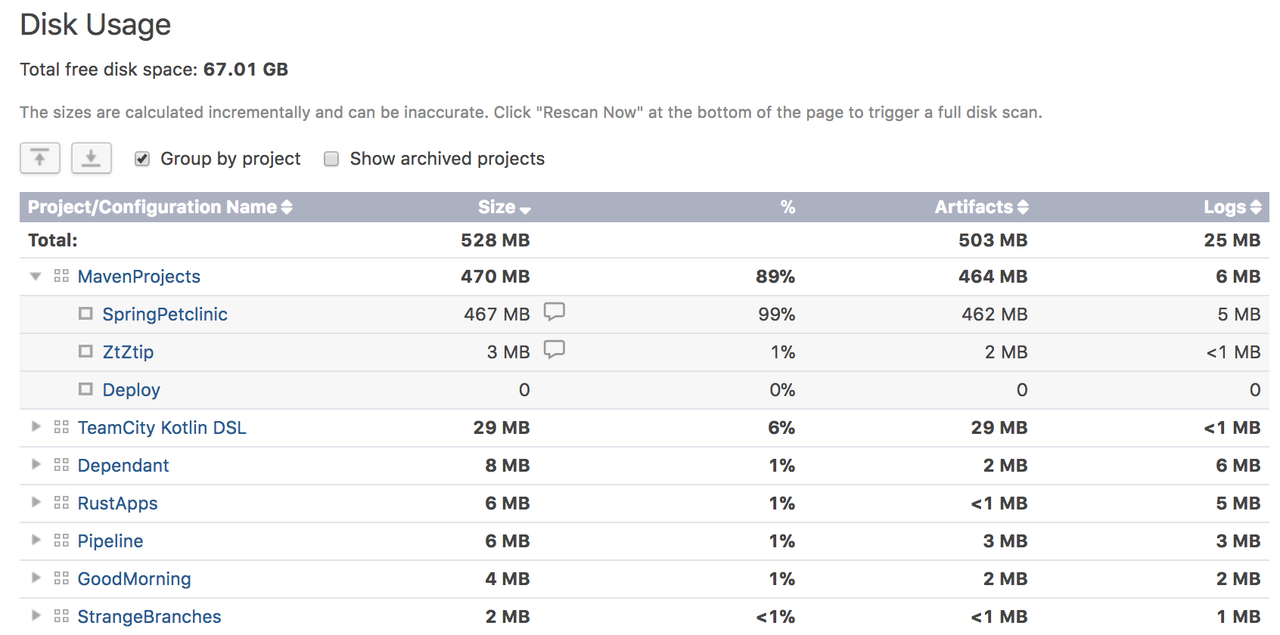Viewport: 1280px width, 635px height.
Task: Uncheck the Group by project checkbox
Action: [142, 159]
